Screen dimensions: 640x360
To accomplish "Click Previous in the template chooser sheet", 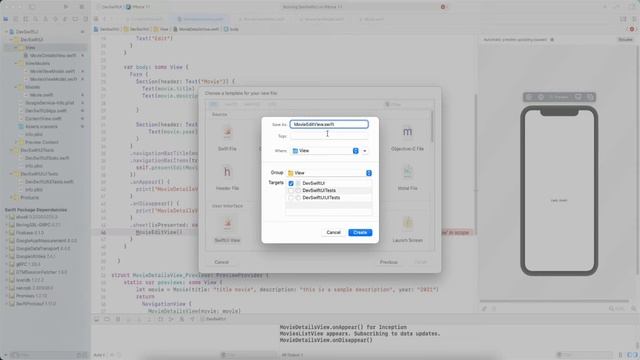I will [x=389, y=262].
